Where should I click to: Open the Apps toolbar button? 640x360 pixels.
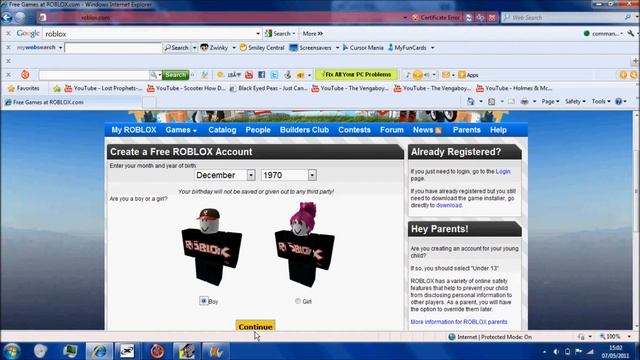pos(468,75)
